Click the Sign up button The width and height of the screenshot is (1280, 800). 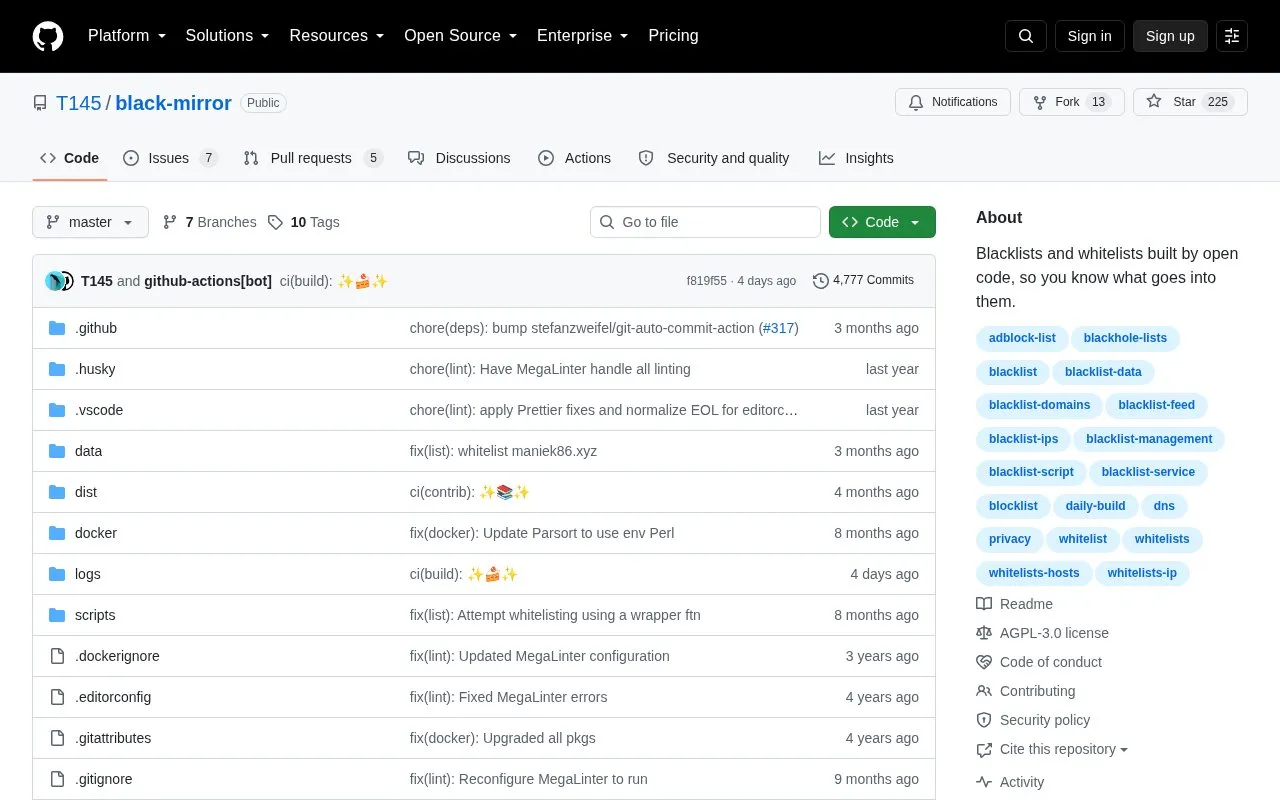1170,36
